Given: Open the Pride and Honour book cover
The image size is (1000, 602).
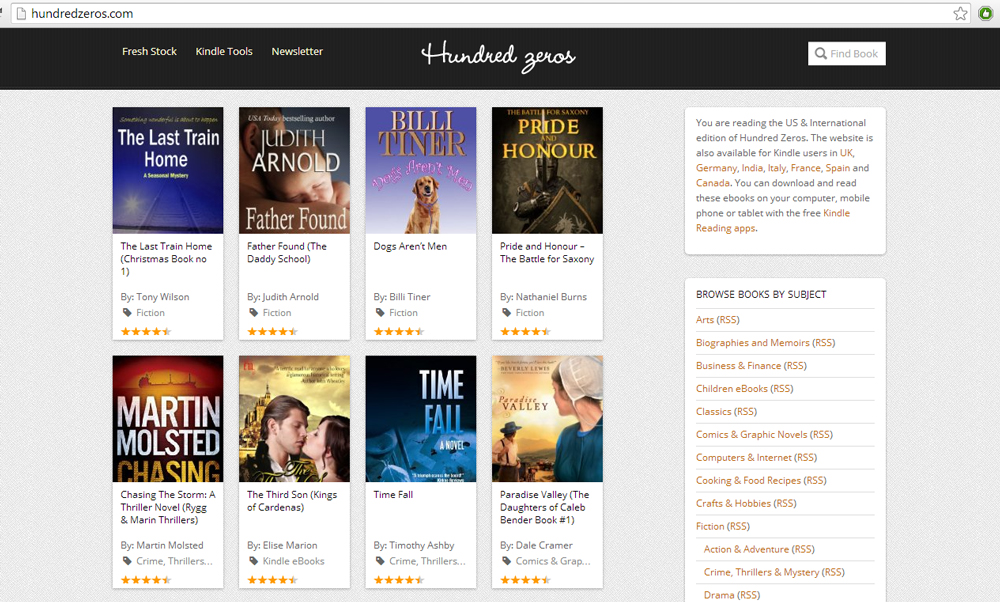Looking at the screenshot, I should [x=547, y=170].
